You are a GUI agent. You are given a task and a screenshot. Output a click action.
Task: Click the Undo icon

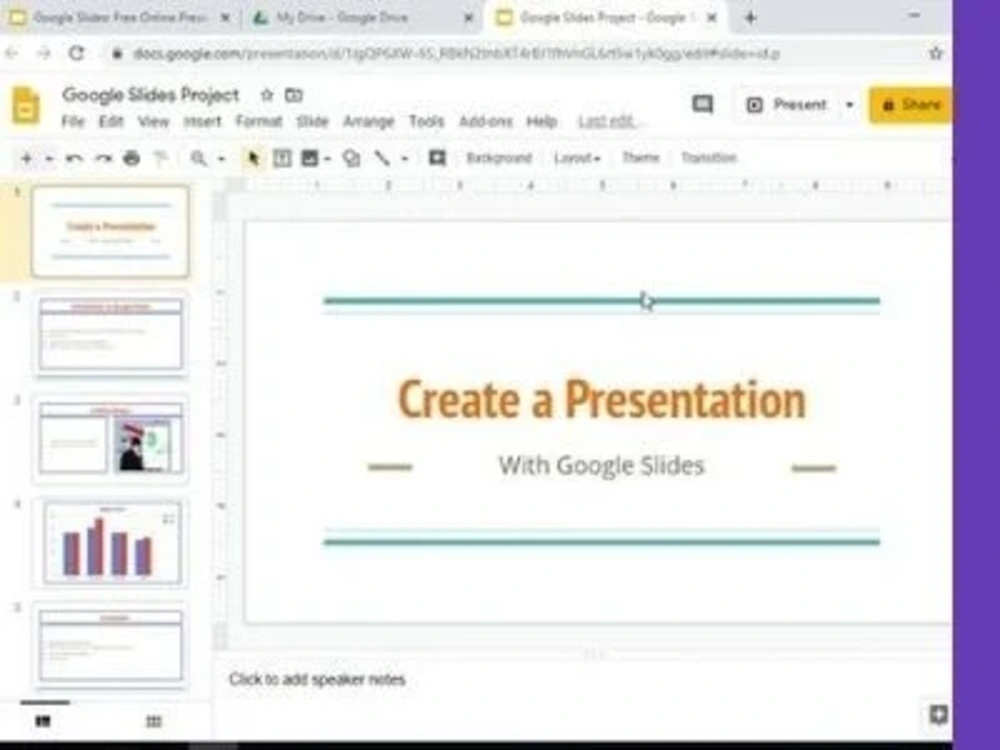pyautogui.click(x=73, y=158)
